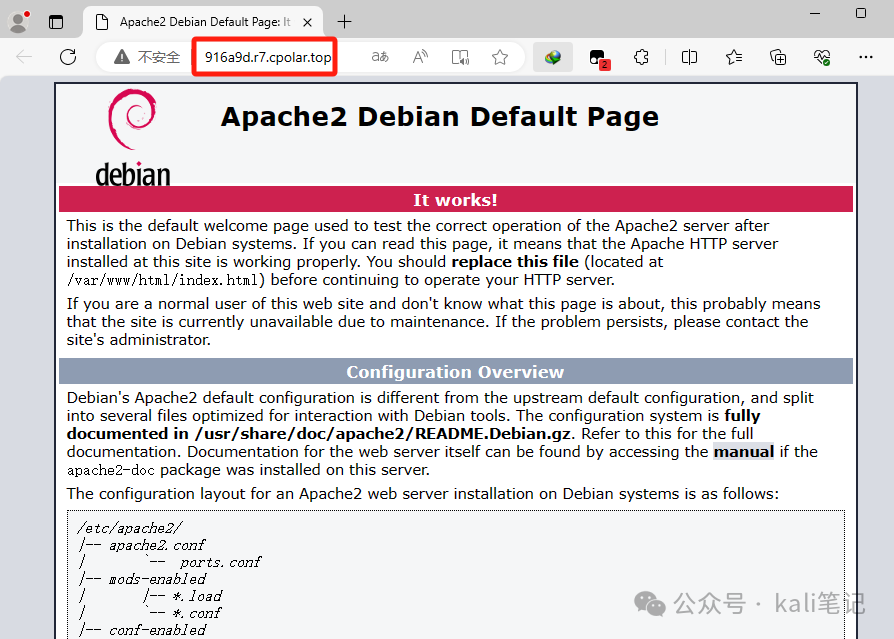This screenshot has height=639, width=894.
Task: Click the Configuration Overview header
Action: 456,372
